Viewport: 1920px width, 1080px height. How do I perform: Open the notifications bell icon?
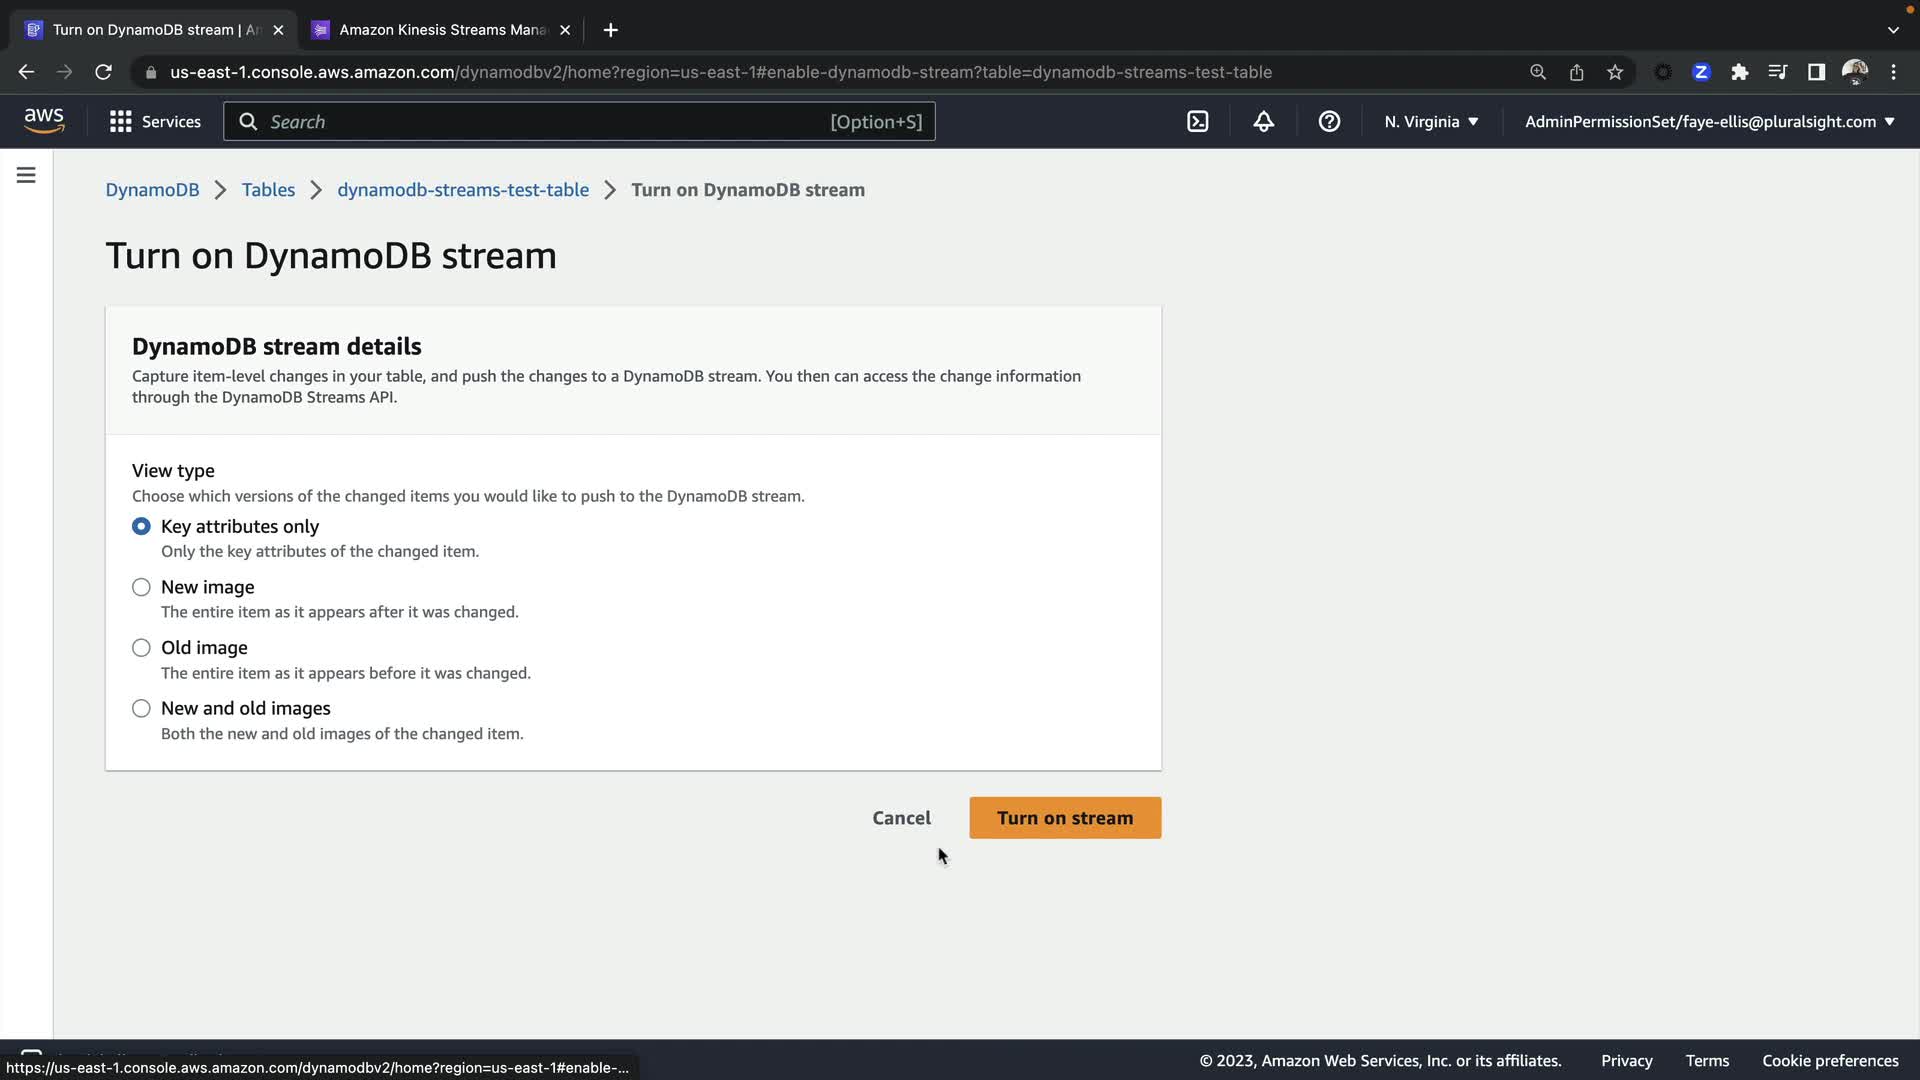click(x=1263, y=122)
